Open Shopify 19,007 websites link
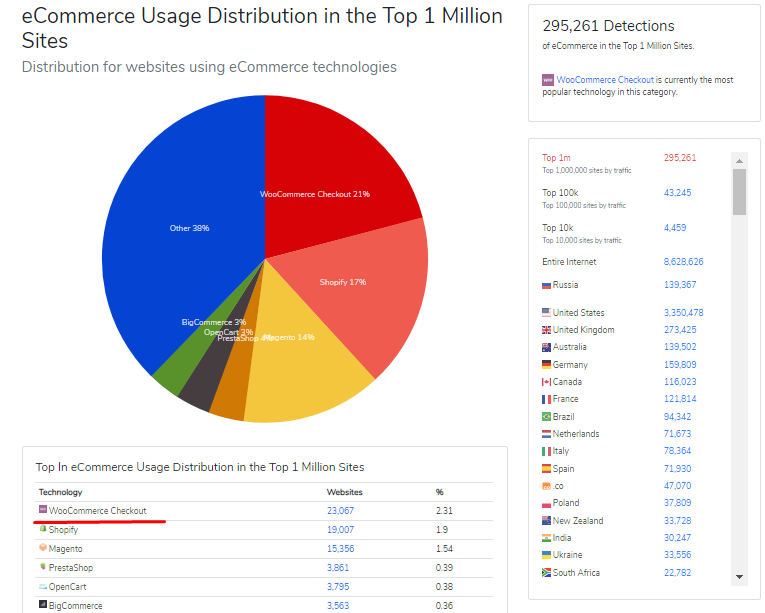 click(341, 530)
